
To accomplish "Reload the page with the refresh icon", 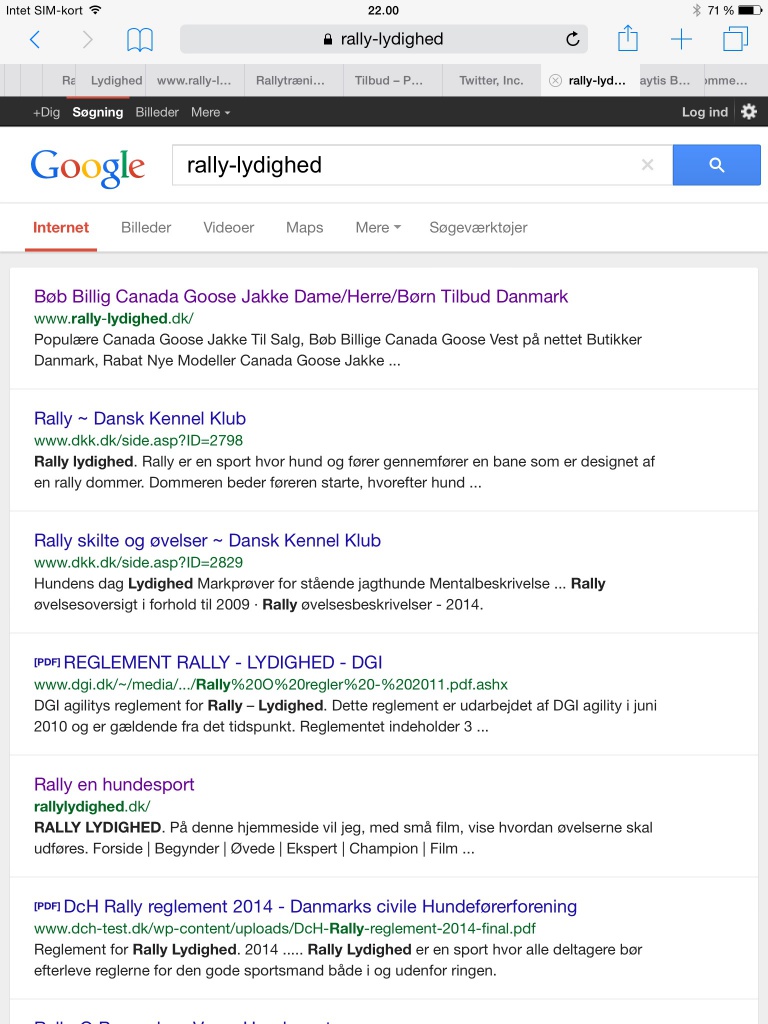I will (573, 39).
